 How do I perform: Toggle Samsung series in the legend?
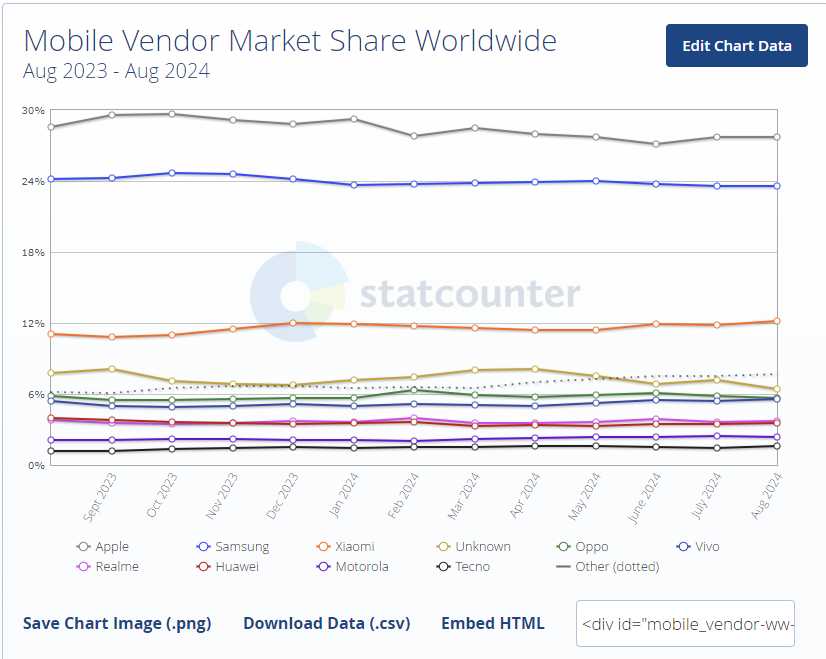[233, 547]
